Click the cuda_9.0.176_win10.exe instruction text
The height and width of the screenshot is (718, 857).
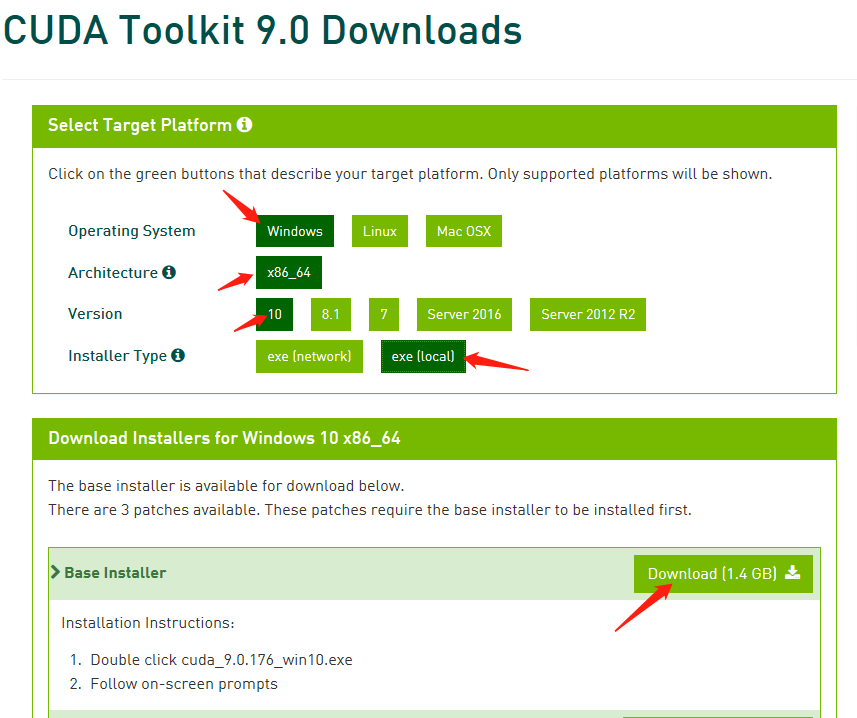(267, 660)
